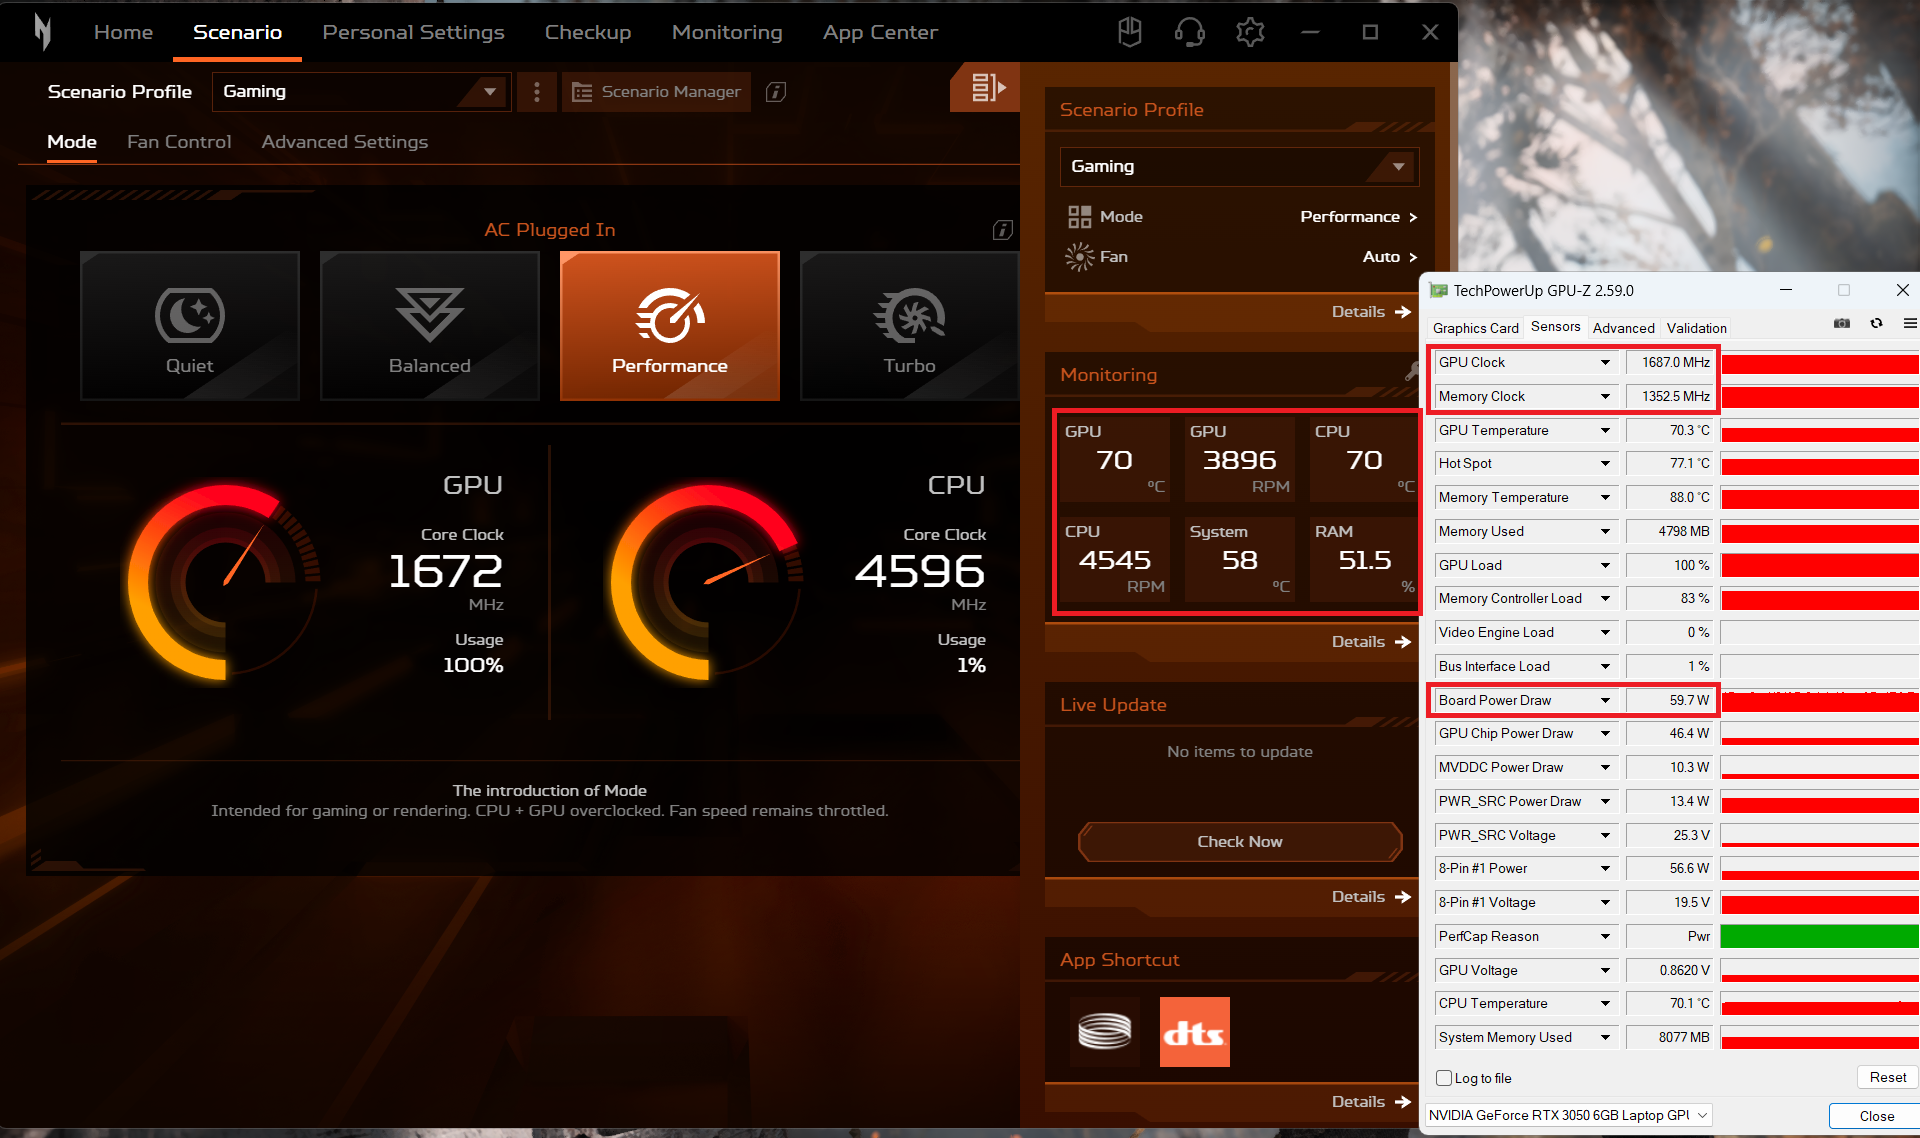The height and width of the screenshot is (1138, 1920).
Task: Click the Fan icon in Scenario Profile
Action: (1079, 257)
